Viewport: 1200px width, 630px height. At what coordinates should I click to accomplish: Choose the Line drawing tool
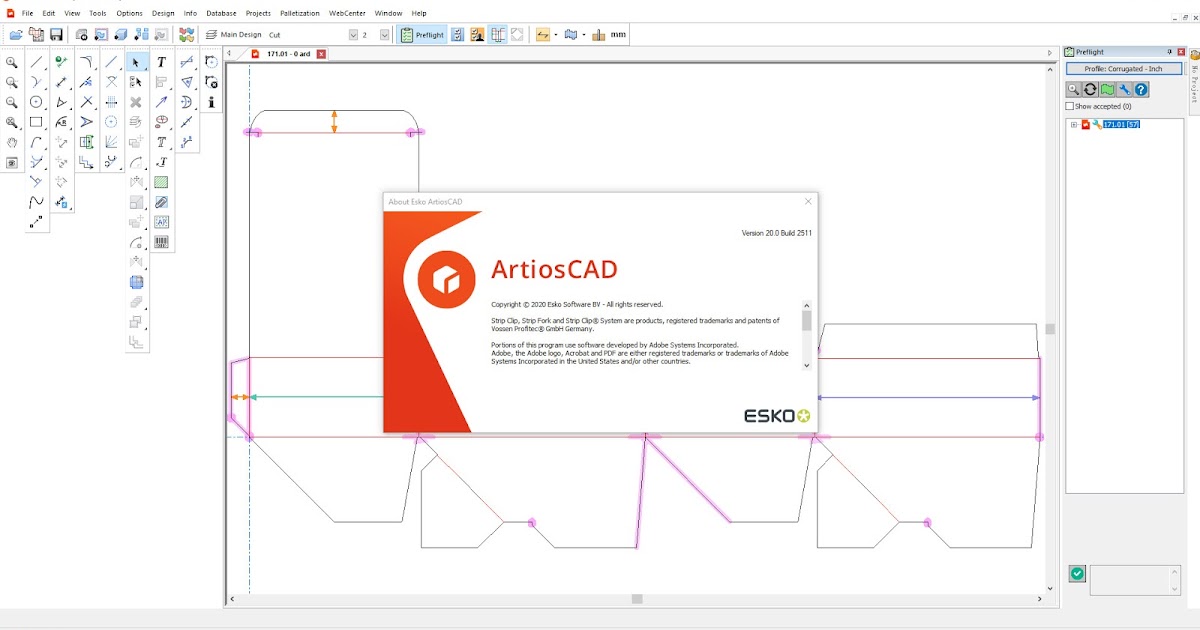[37, 62]
